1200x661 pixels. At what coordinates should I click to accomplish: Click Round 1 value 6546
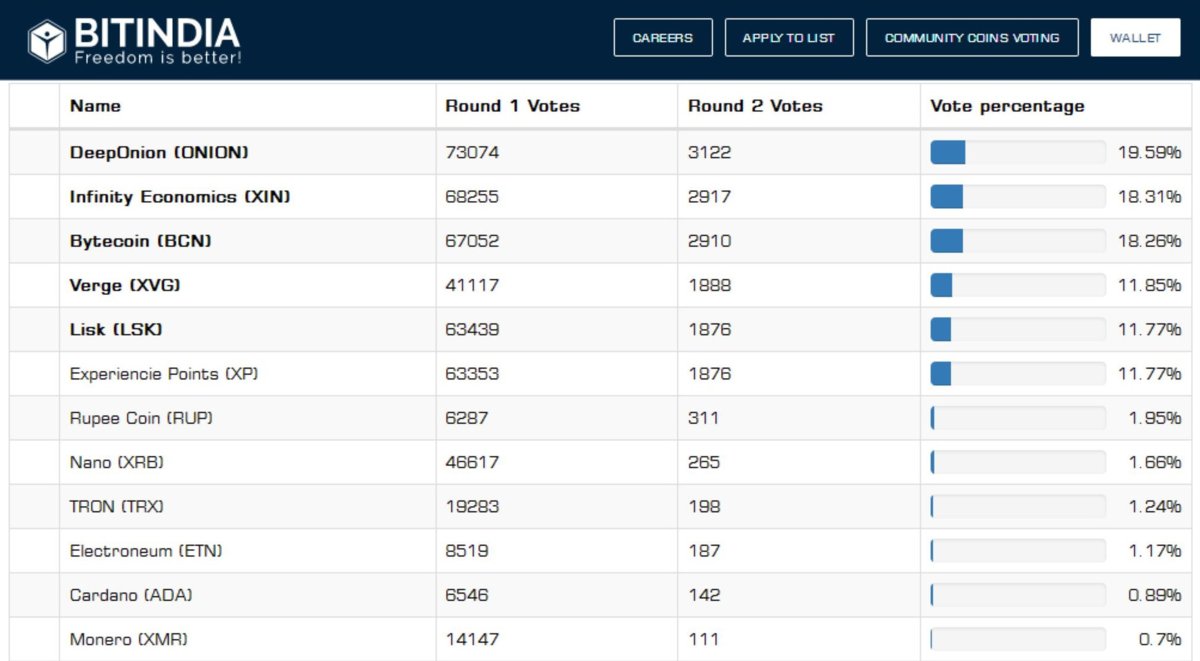pos(467,595)
